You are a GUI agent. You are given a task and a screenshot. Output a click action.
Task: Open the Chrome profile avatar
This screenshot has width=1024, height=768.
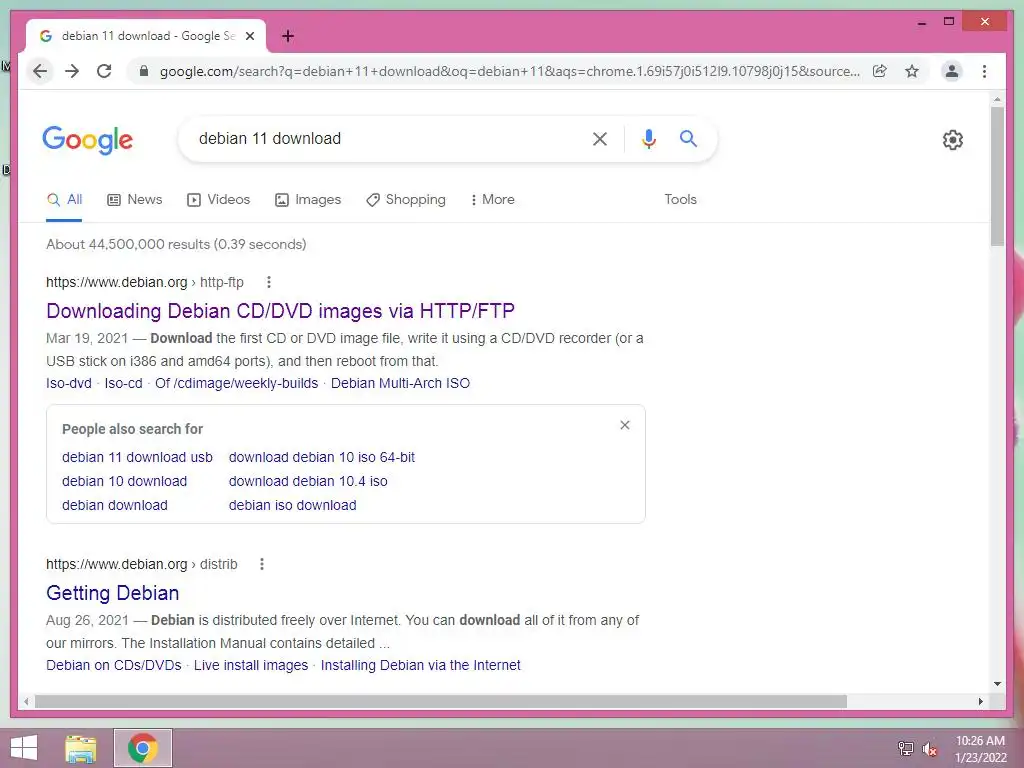pyautogui.click(x=952, y=71)
